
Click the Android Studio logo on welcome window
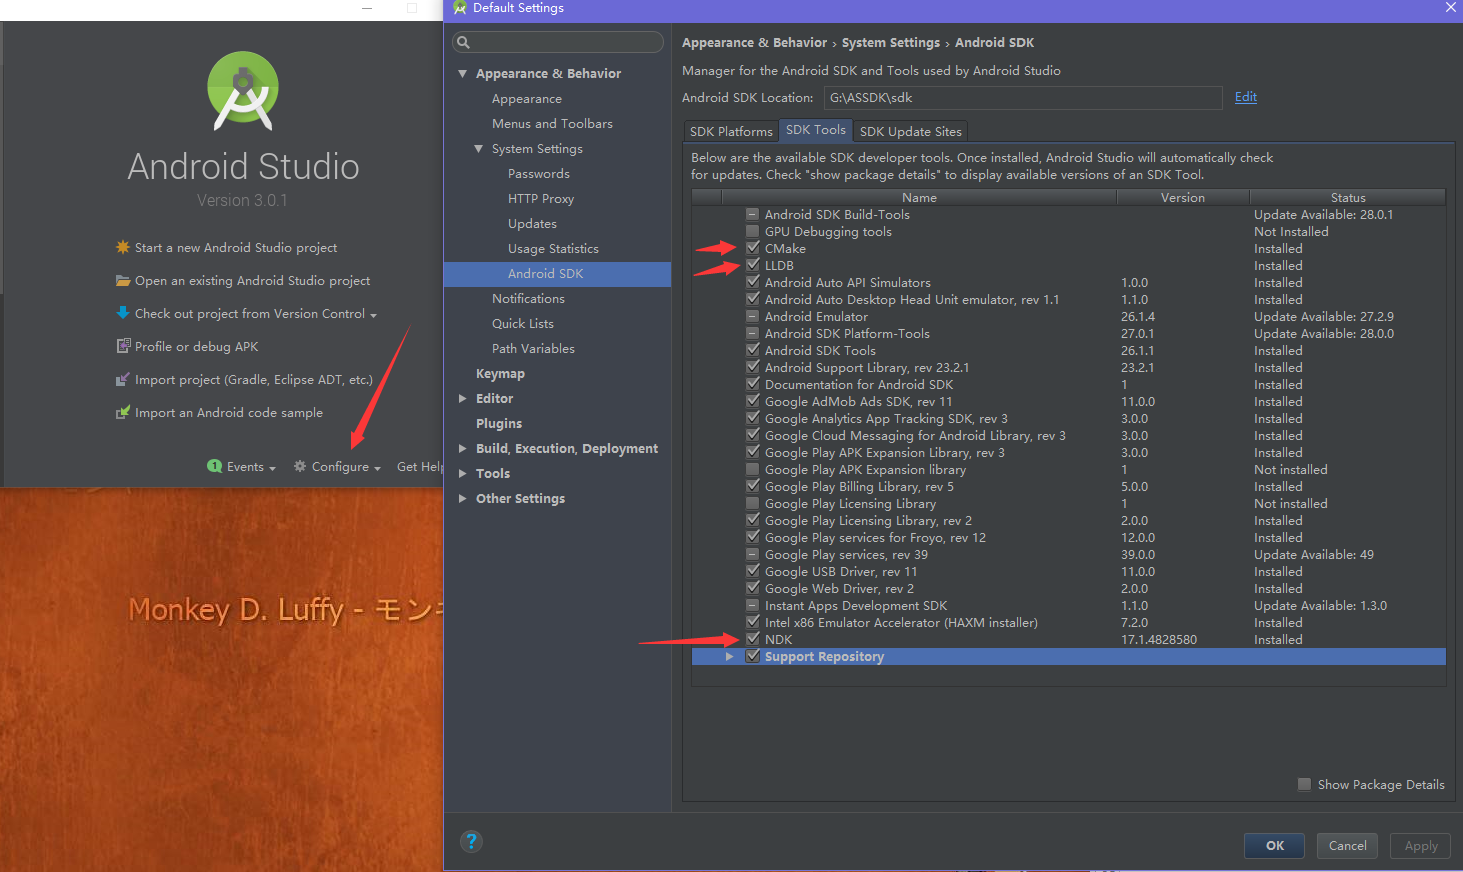point(243,91)
